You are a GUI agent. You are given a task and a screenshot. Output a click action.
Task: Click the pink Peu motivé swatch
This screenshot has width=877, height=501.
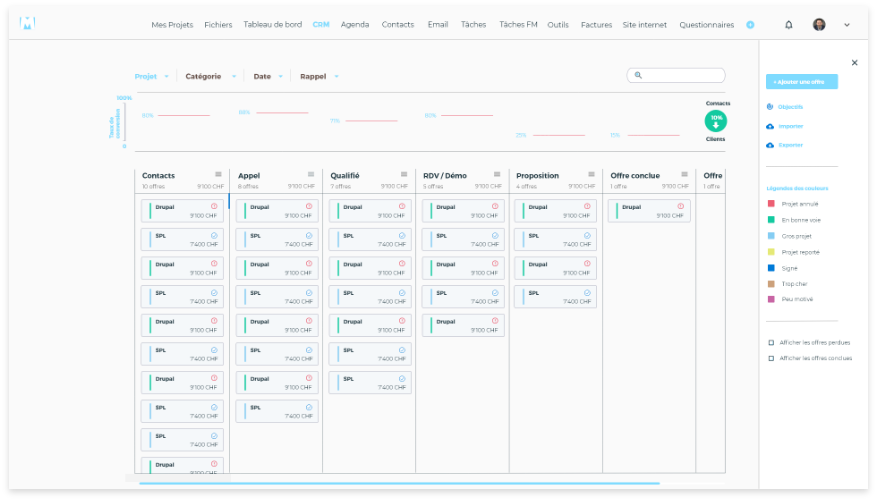(771, 299)
